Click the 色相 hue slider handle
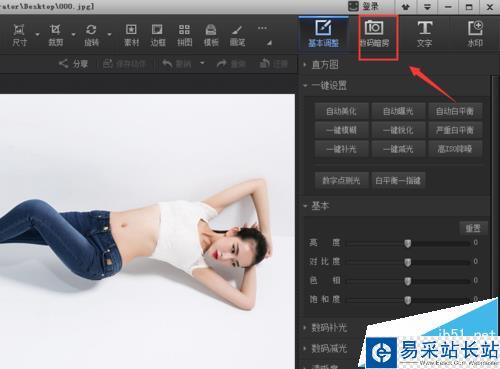Image resolution: width=500 pixels, height=369 pixels. pyautogui.click(x=407, y=281)
